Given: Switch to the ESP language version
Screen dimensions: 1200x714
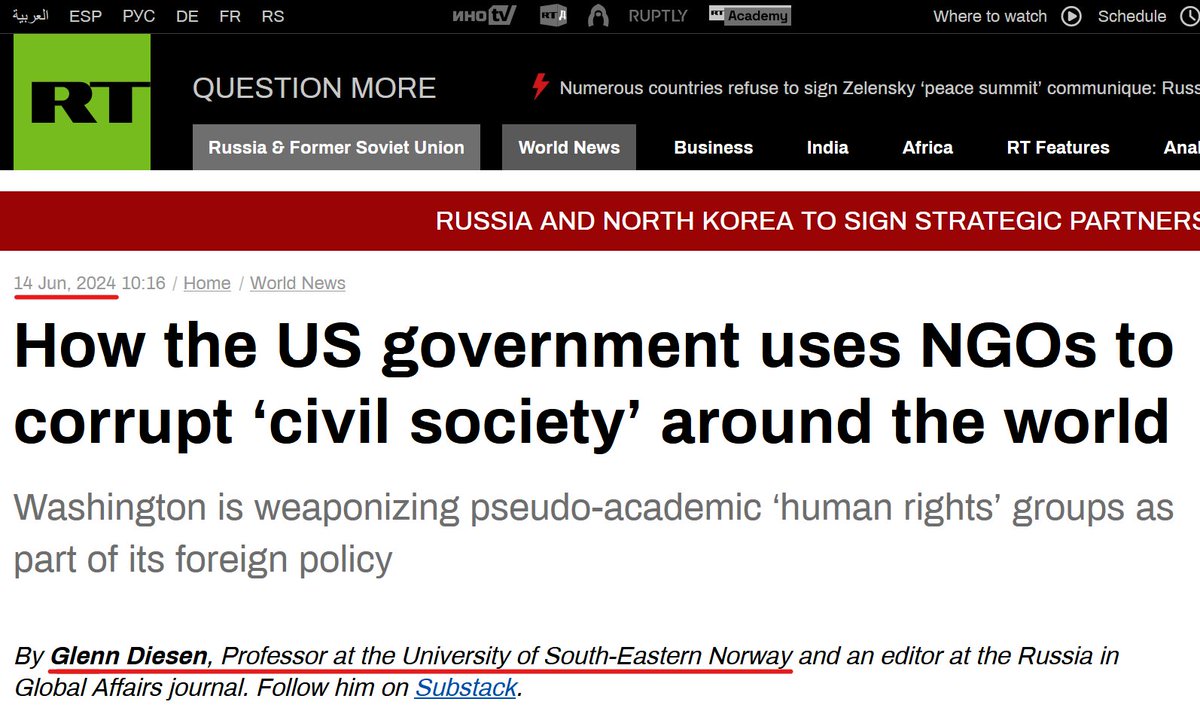Looking at the screenshot, I should [86, 16].
